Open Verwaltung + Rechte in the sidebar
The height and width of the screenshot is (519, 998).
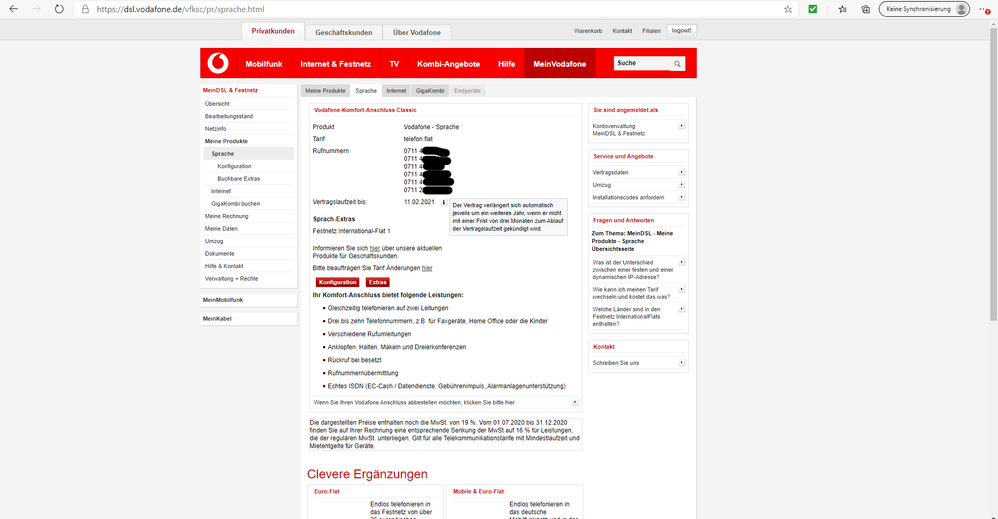tap(231, 279)
